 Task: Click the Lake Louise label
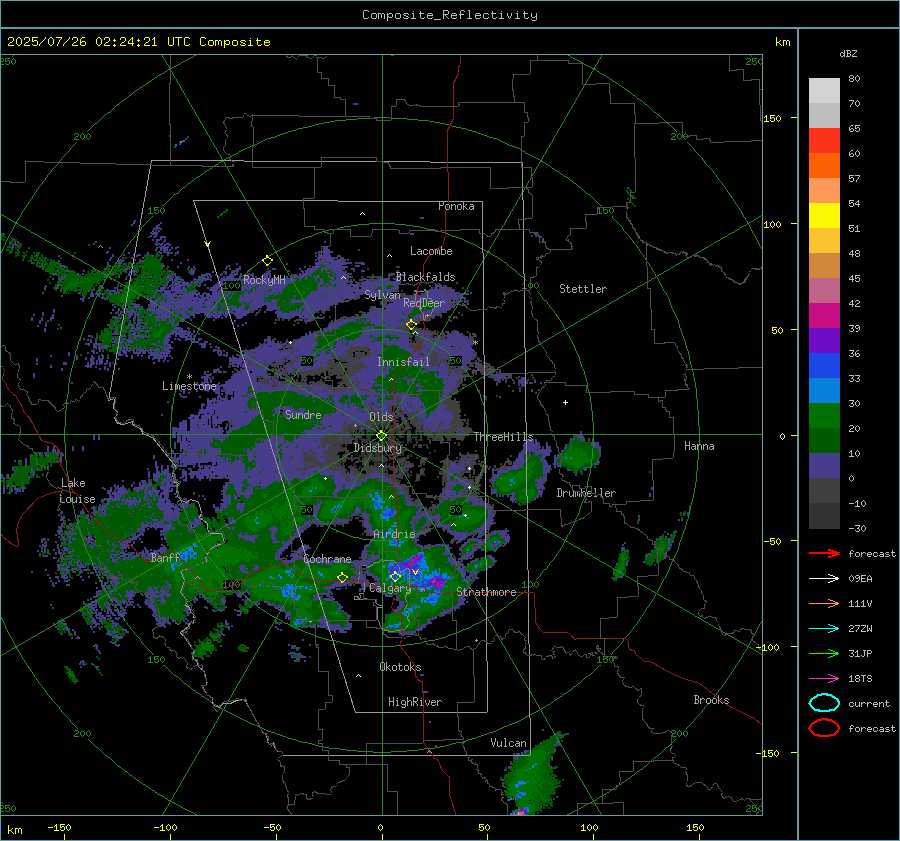(77, 491)
